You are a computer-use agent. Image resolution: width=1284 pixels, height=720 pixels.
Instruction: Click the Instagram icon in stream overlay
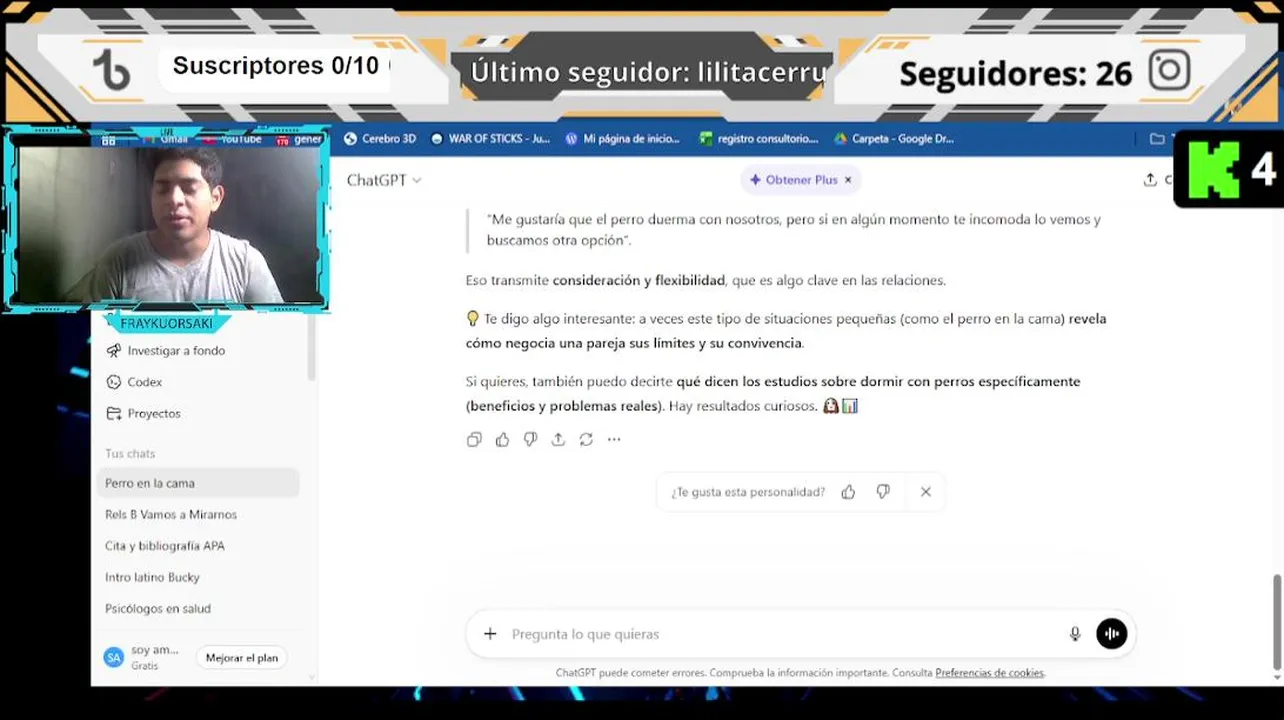click(1169, 71)
